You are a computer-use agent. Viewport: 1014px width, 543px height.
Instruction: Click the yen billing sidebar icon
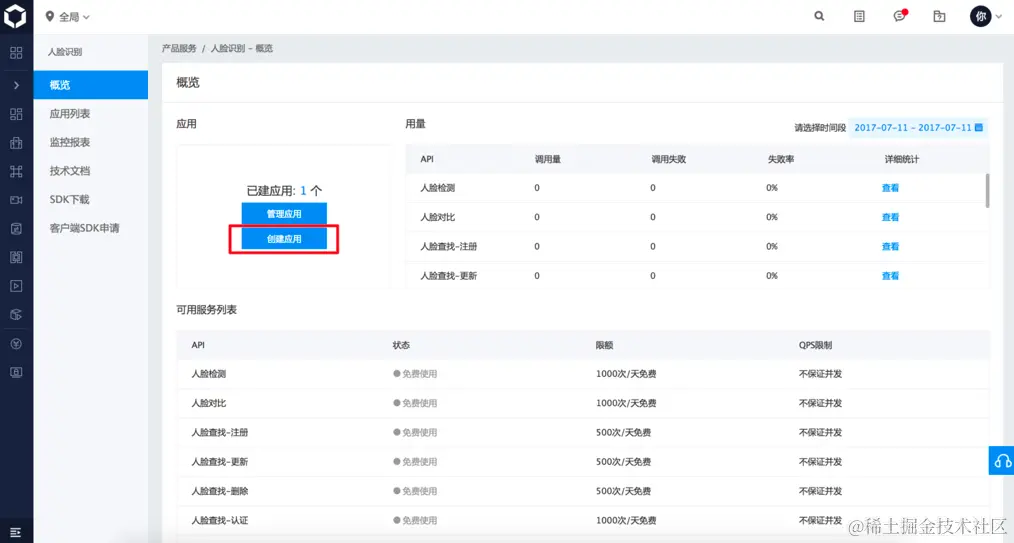[x=16, y=344]
